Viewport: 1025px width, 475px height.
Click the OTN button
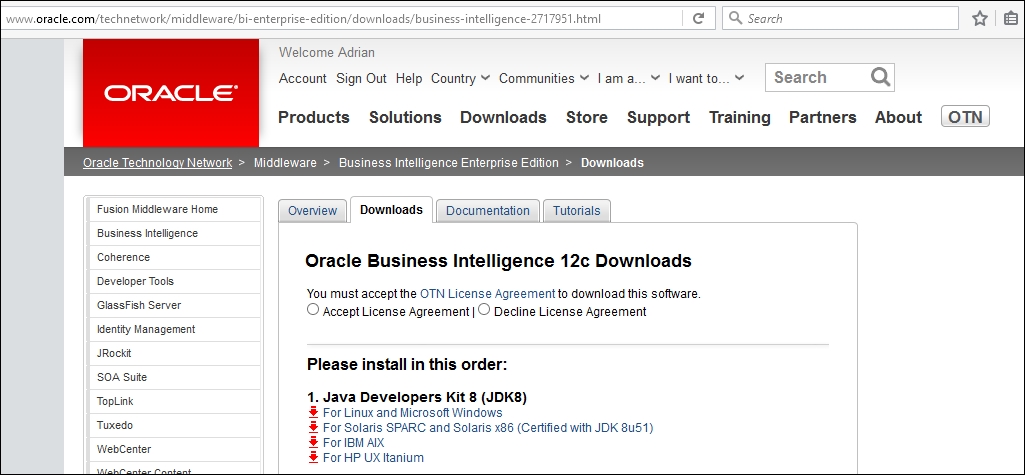click(966, 117)
